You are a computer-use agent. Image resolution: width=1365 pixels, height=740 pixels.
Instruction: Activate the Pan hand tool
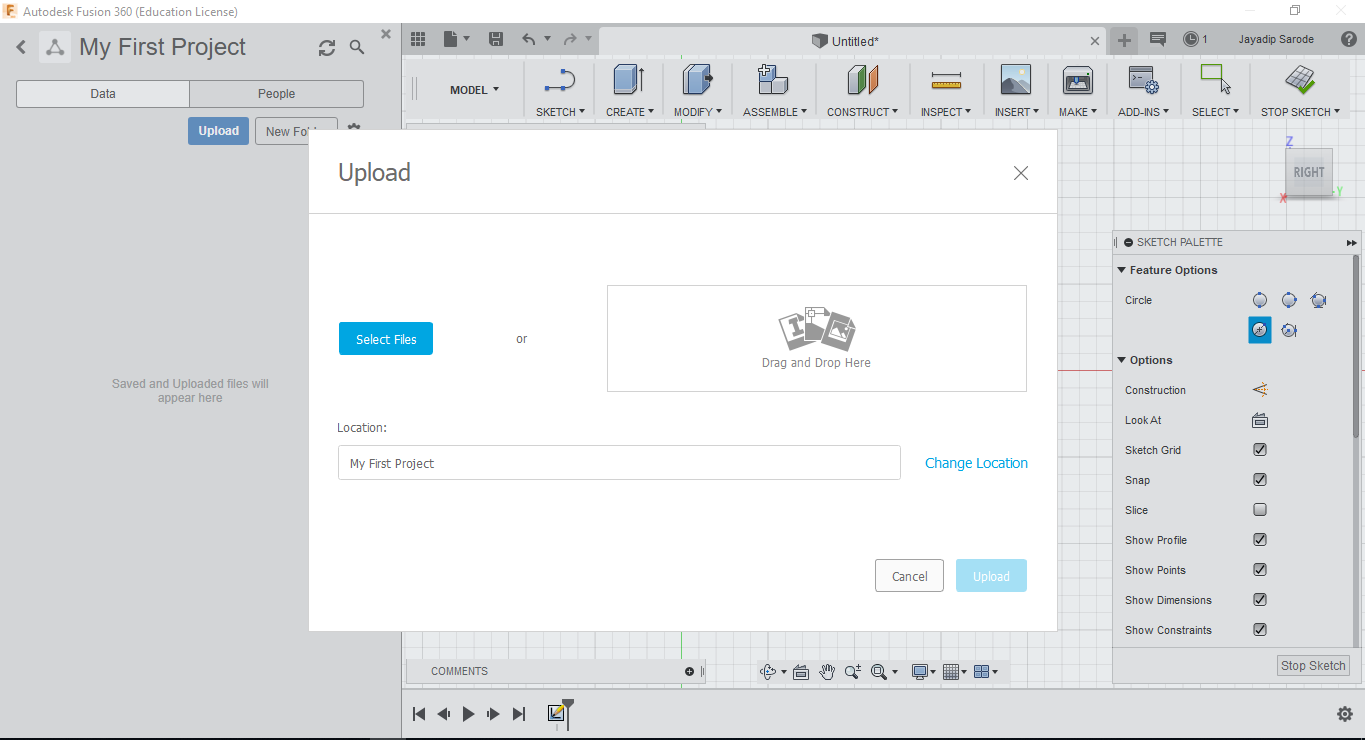pos(827,672)
